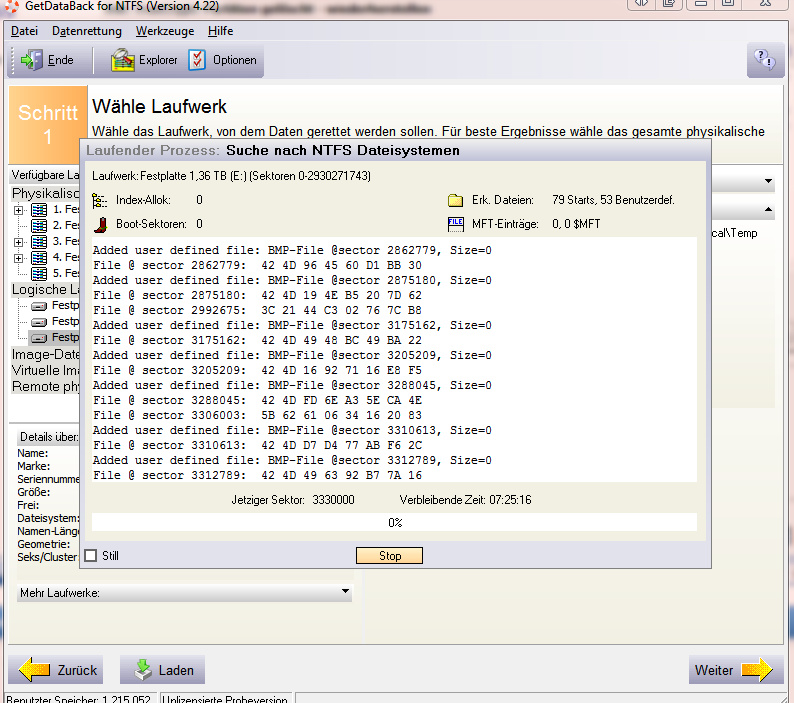Click the Laufwerk Festplatte 1,36 TB line
Viewport: 794px width, 703px height.
tap(231, 176)
